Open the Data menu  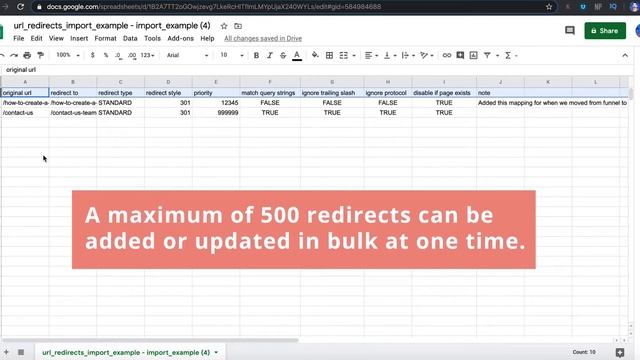pos(130,38)
